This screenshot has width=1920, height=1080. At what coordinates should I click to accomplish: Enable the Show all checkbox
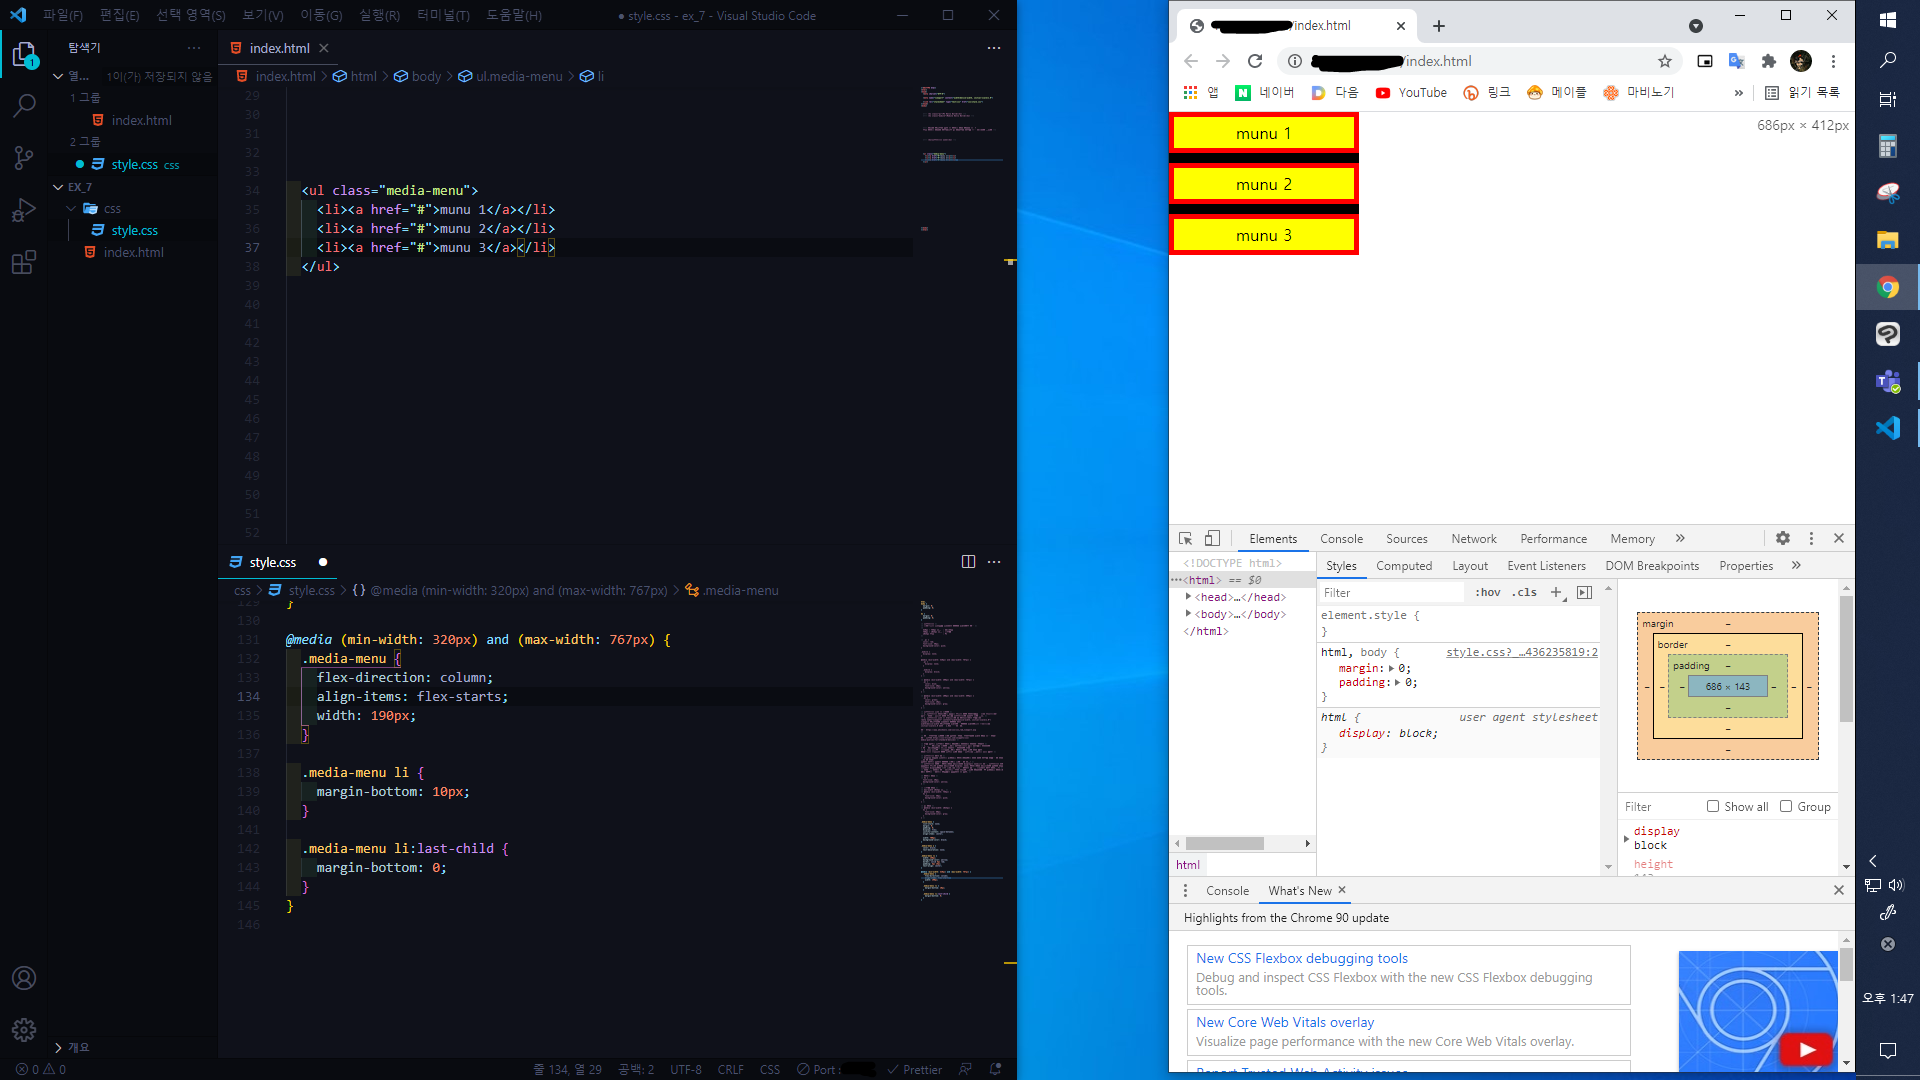[1713, 806]
